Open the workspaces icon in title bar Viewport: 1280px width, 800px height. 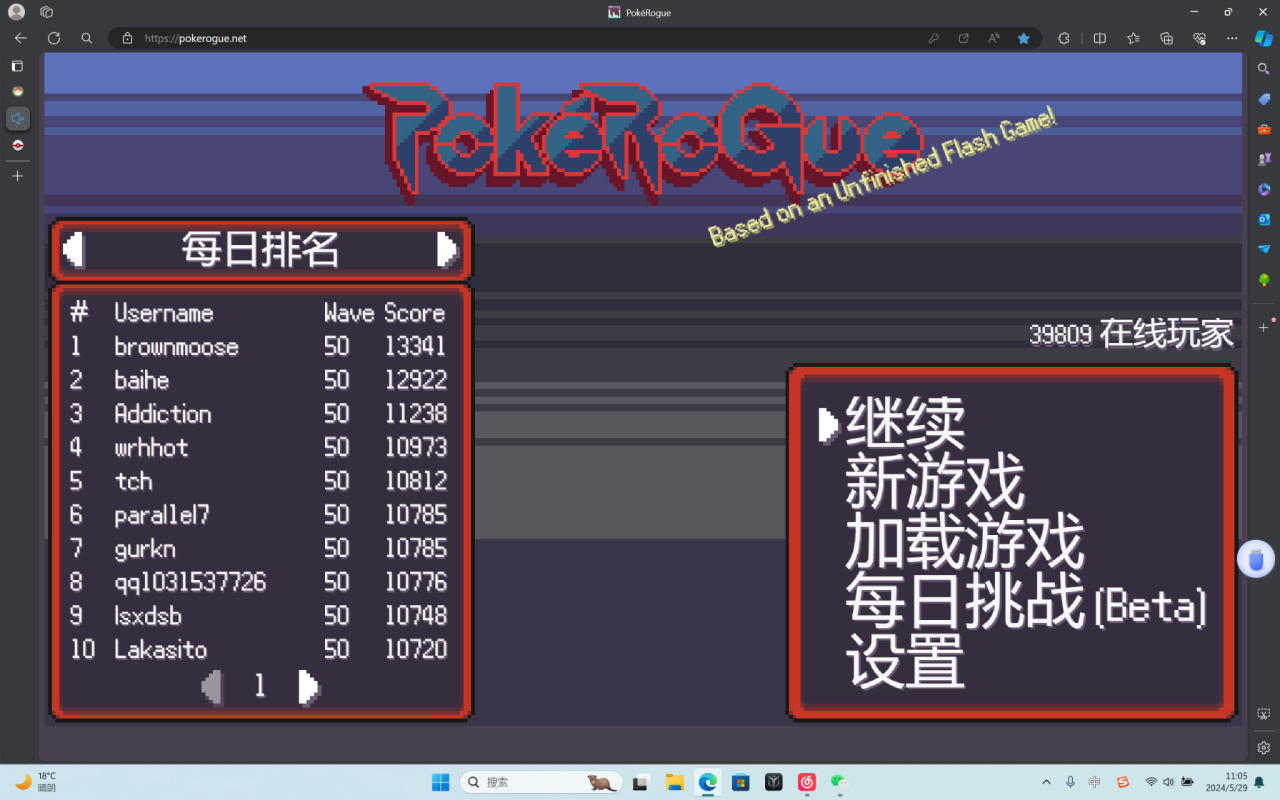click(x=47, y=12)
